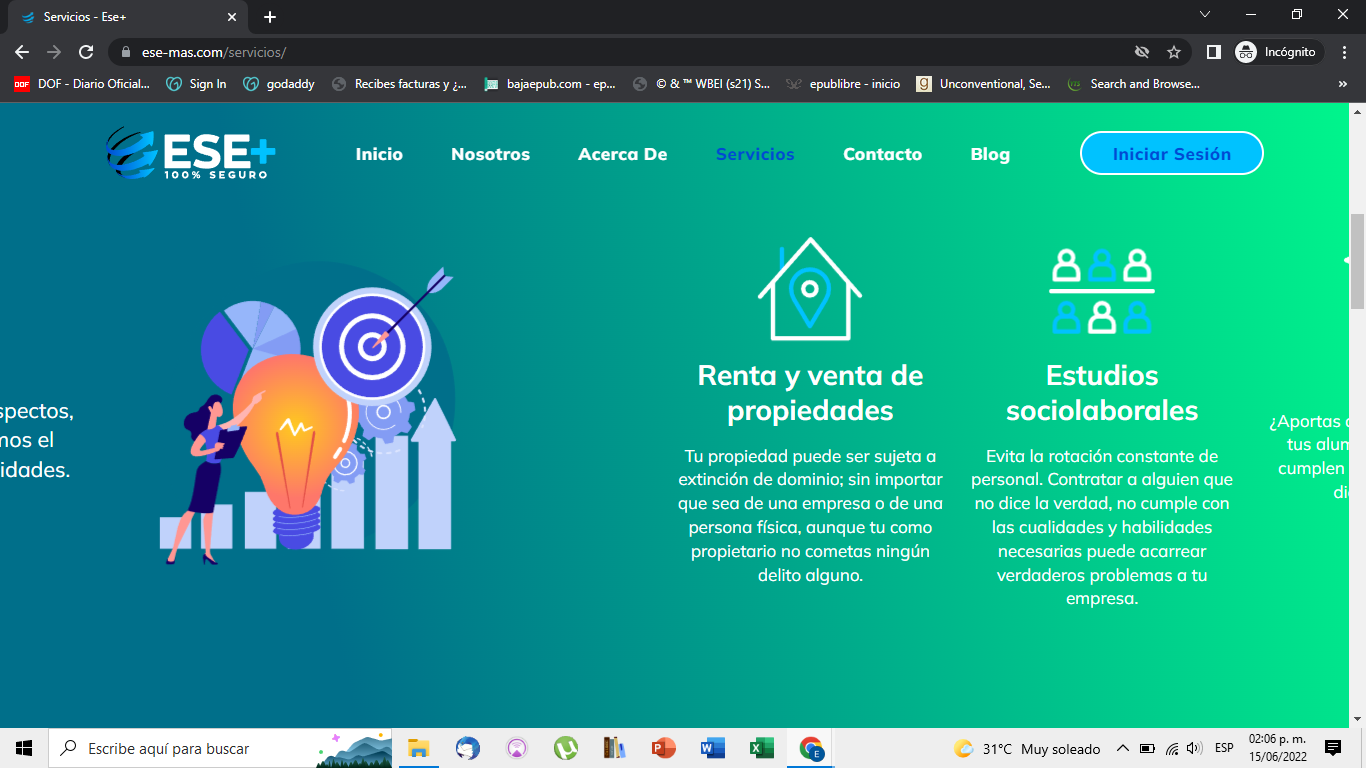Click the third-party cookies blocked eye icon
The image size is (1366, 768).
coord(1141,52)
